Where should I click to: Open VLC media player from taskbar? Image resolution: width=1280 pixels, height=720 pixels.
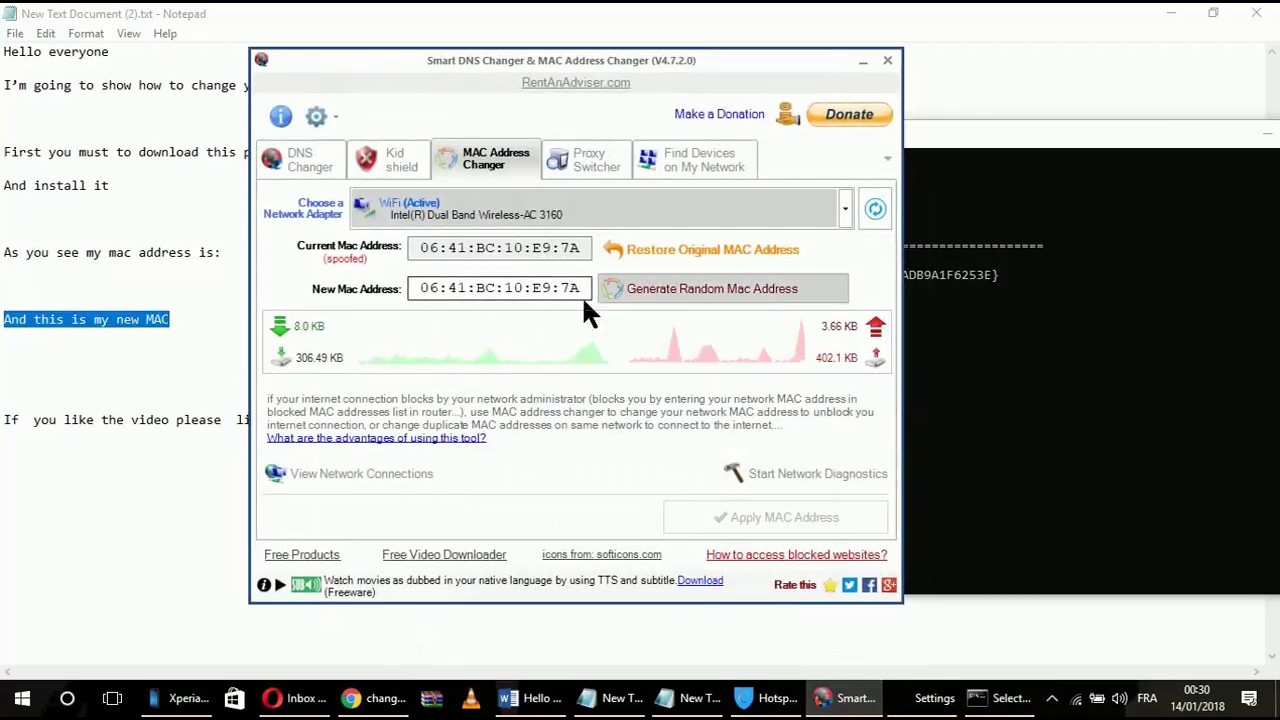click(471, 698)
